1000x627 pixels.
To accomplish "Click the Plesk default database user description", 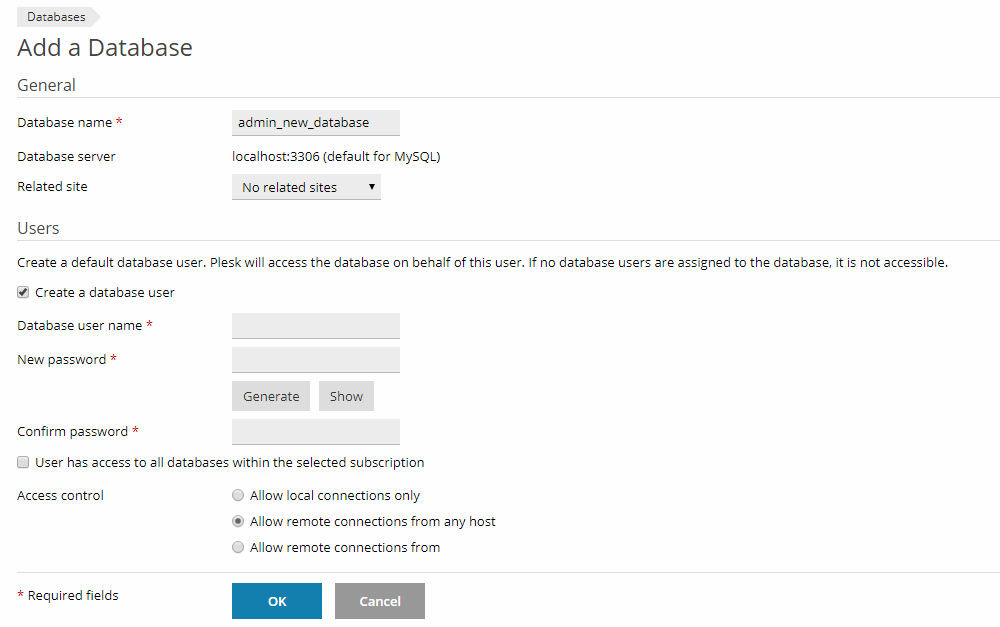I will pos(482,262).
